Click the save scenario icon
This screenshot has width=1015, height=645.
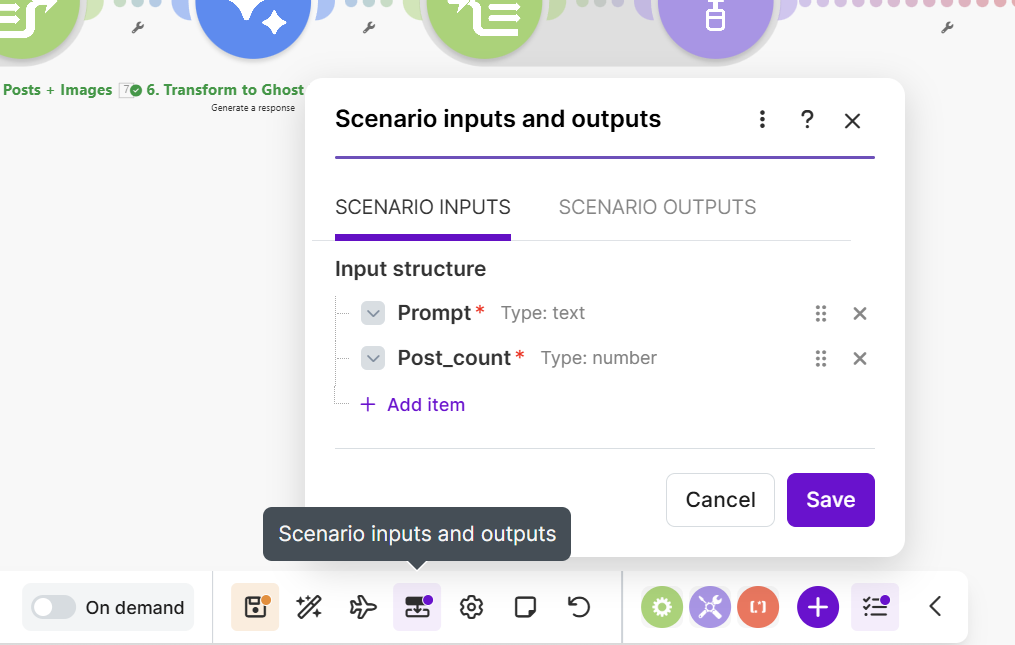tap(255, 607)
